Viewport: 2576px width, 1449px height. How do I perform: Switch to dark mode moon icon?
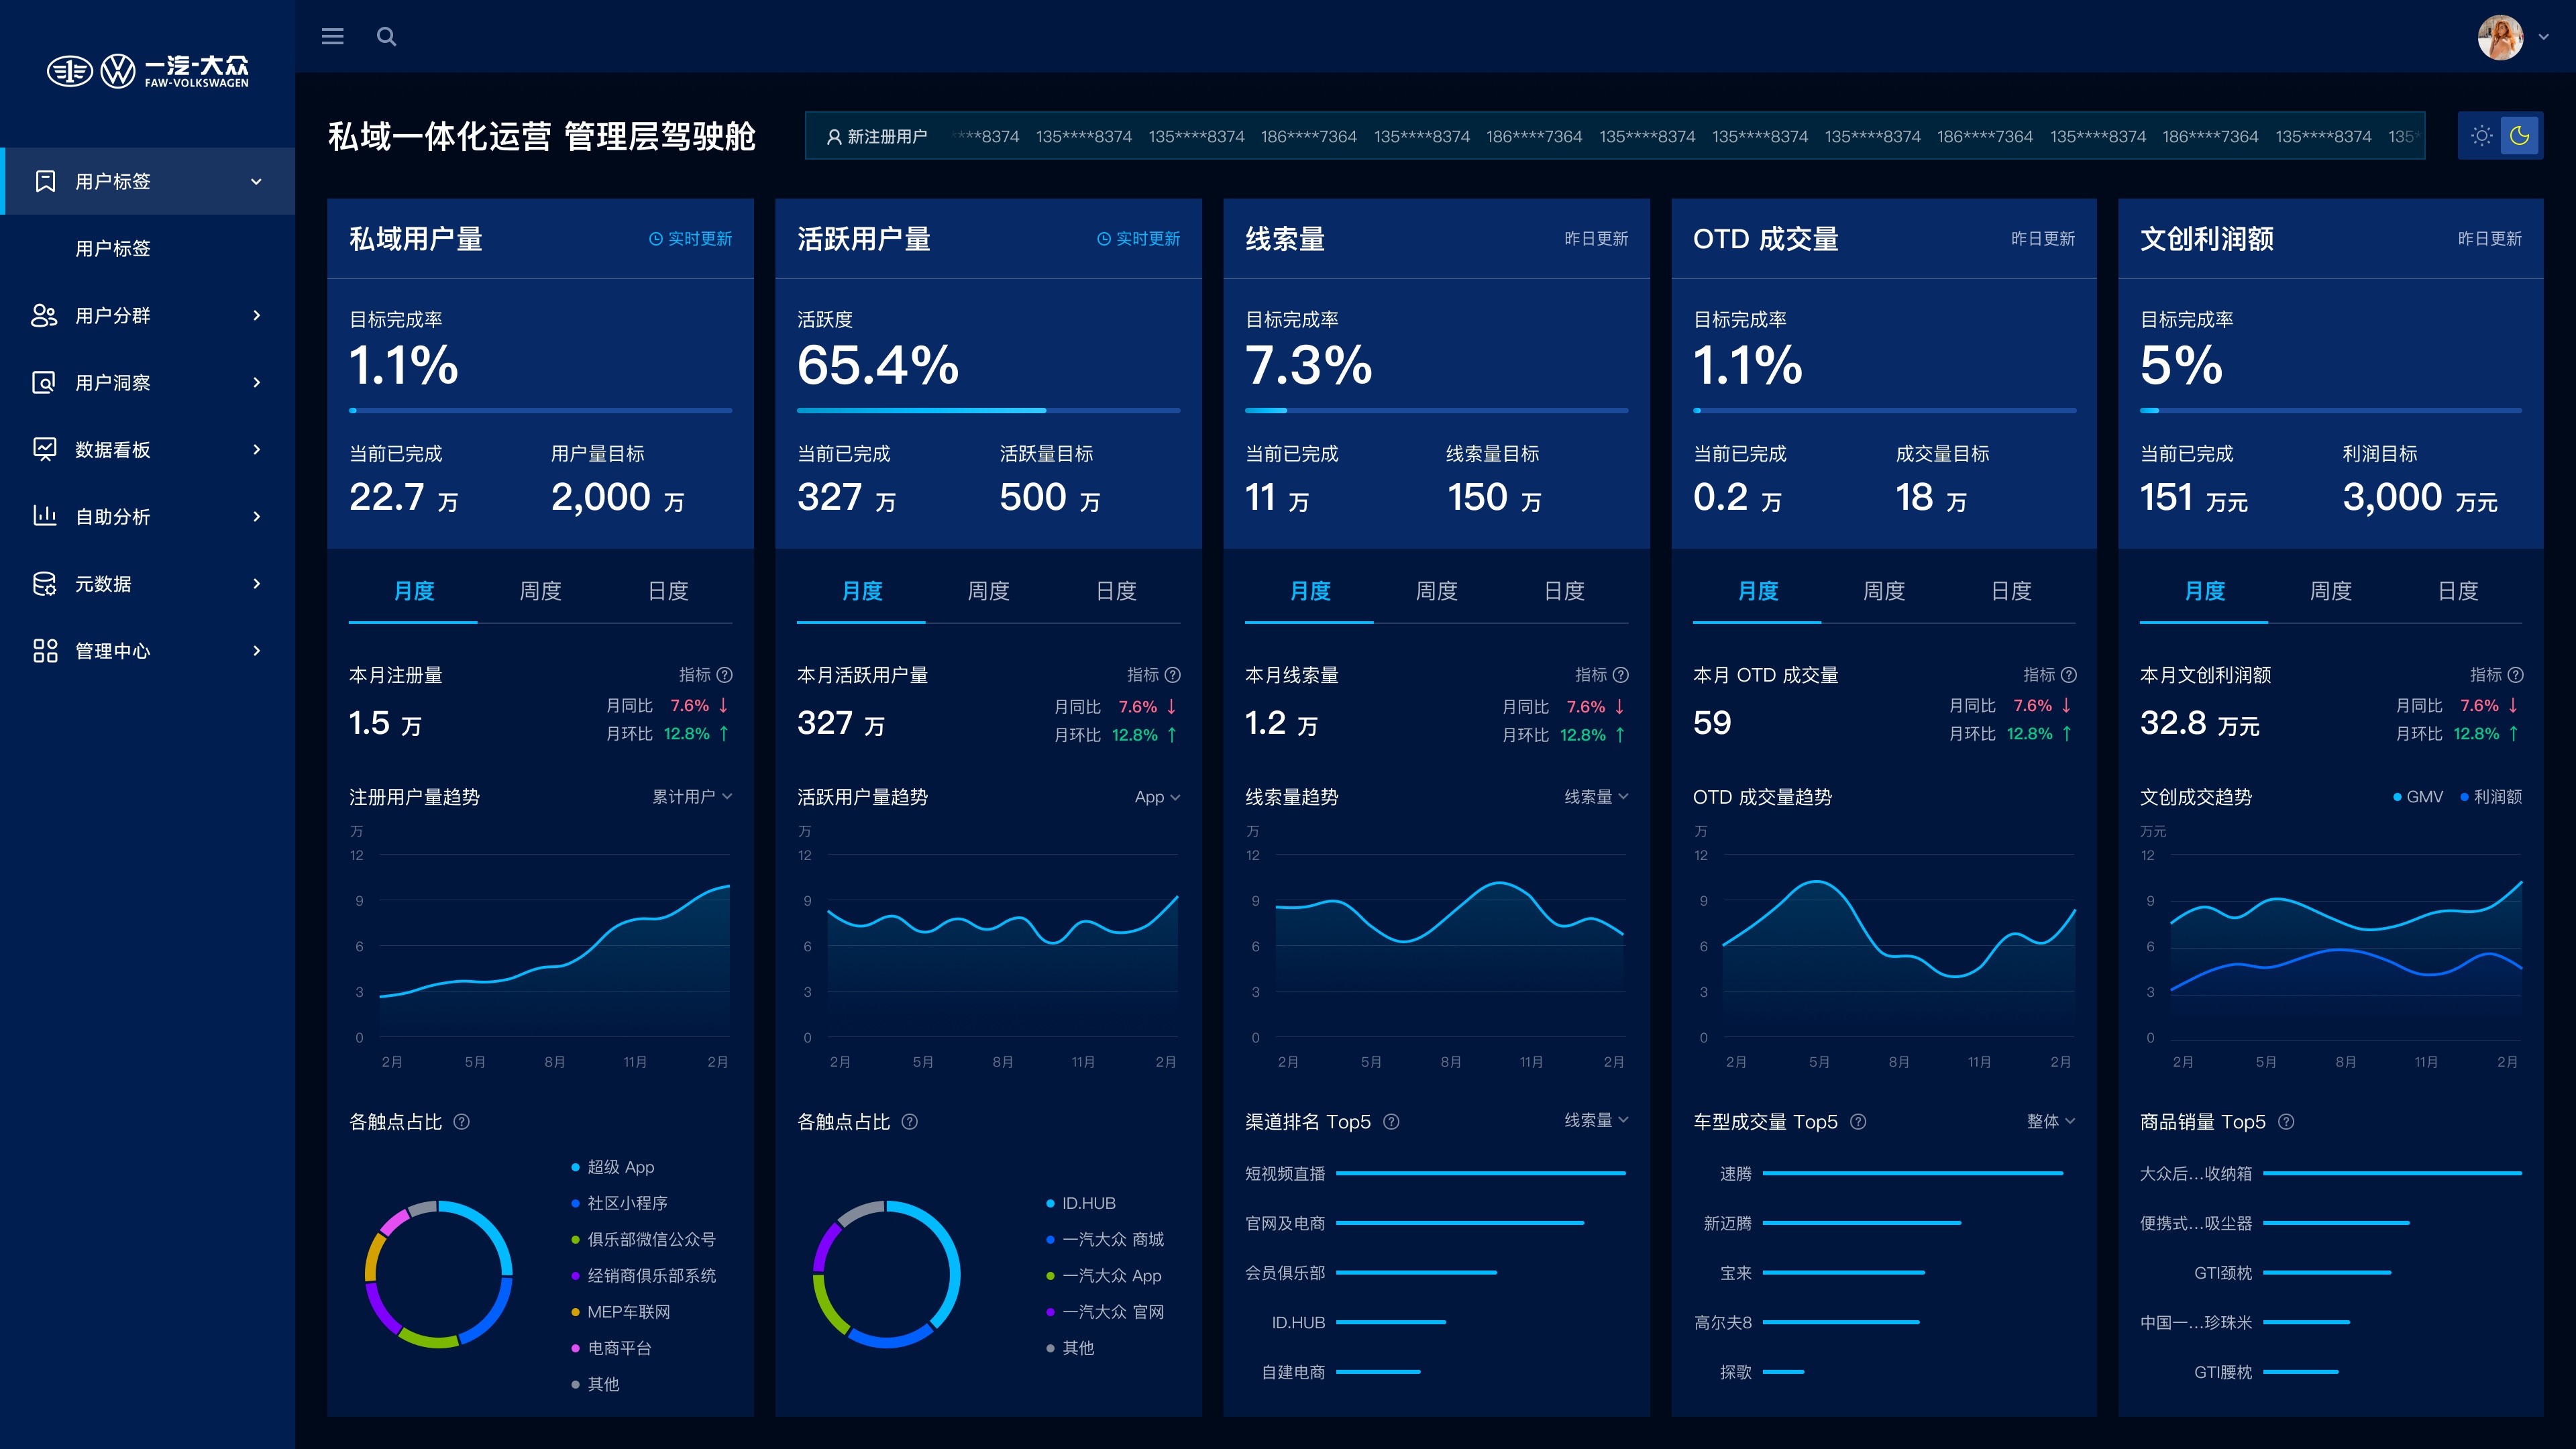pos(2520,135)
